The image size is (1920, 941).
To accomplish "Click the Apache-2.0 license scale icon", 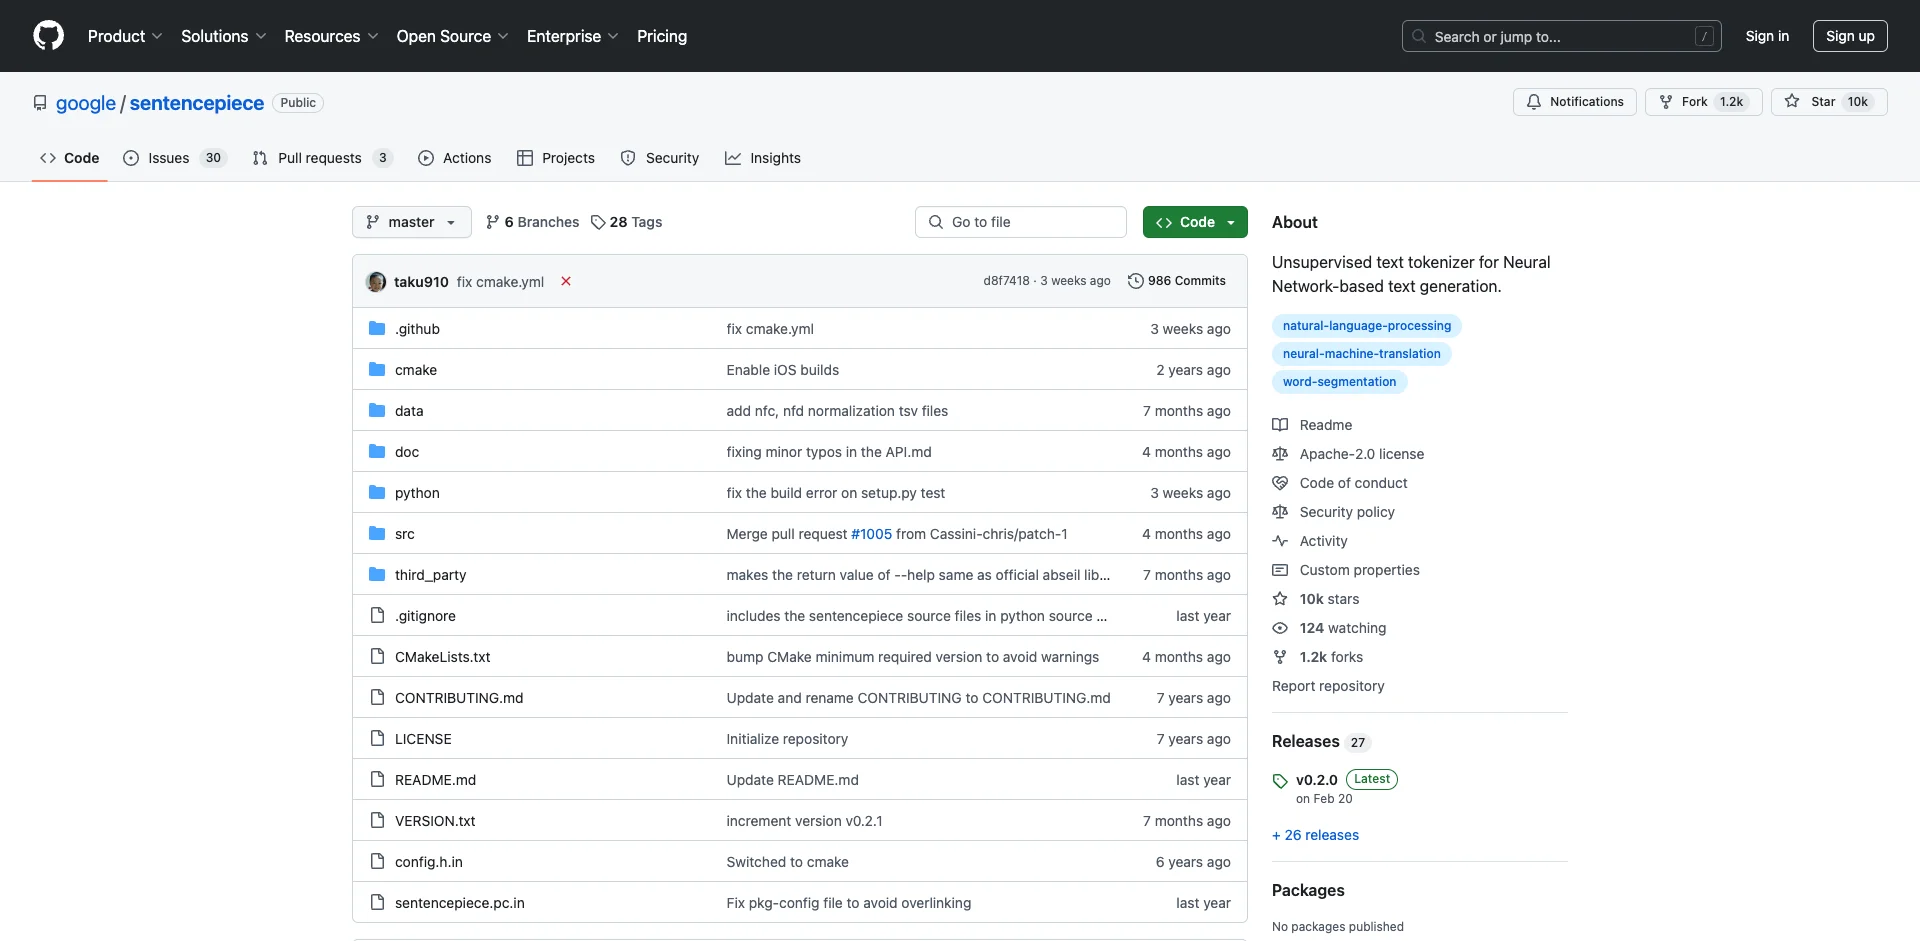I will tap(1280, 454).
